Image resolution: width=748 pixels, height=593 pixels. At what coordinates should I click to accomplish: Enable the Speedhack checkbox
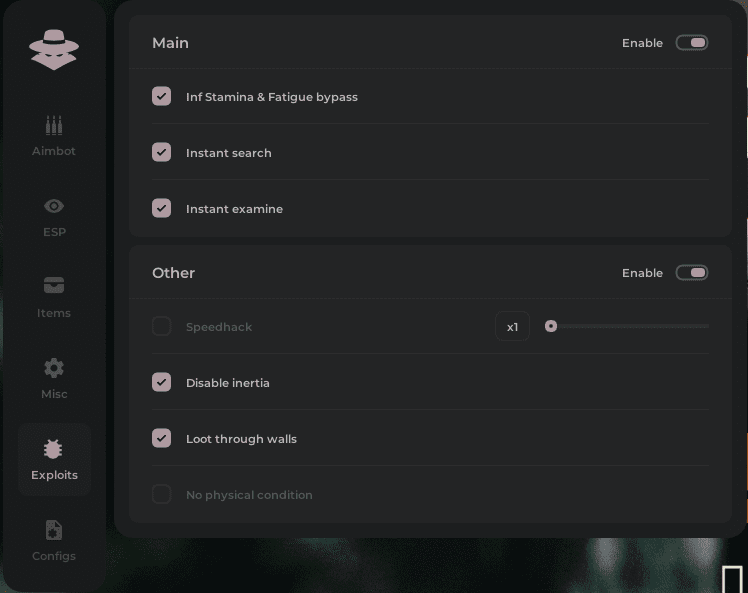click(x=161, y=327)
